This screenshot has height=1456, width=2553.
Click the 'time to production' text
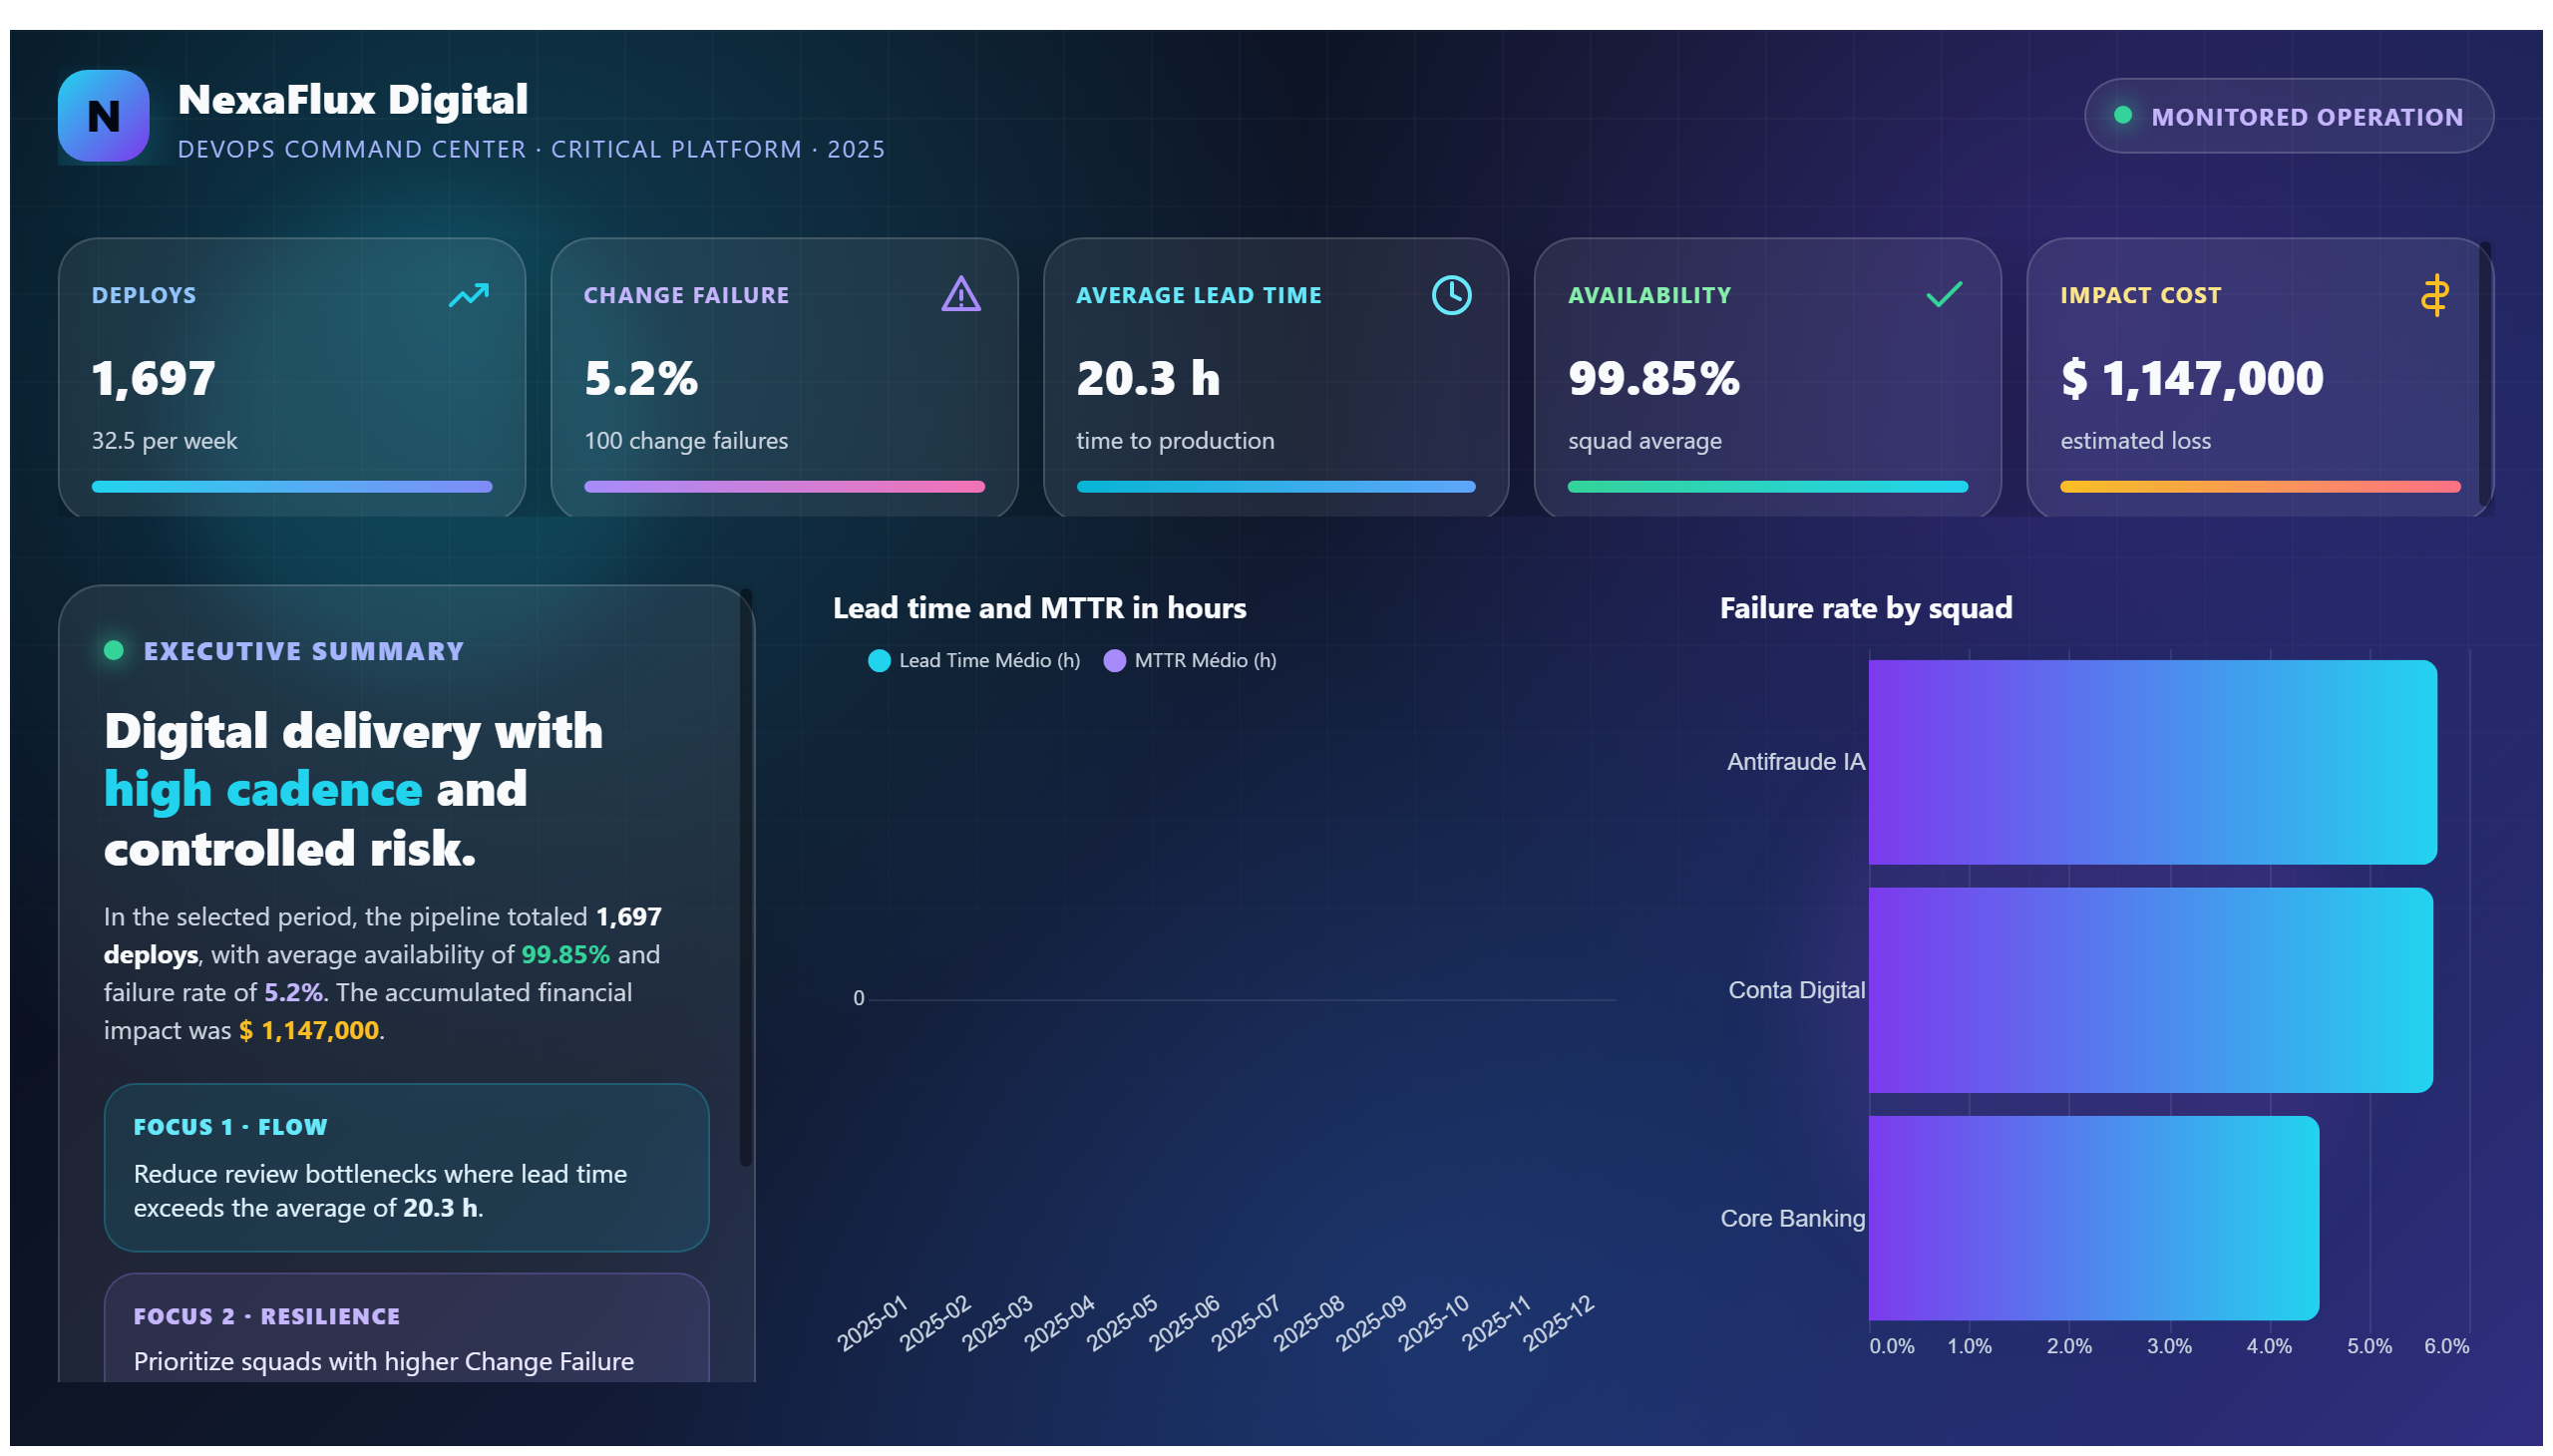1175,441
